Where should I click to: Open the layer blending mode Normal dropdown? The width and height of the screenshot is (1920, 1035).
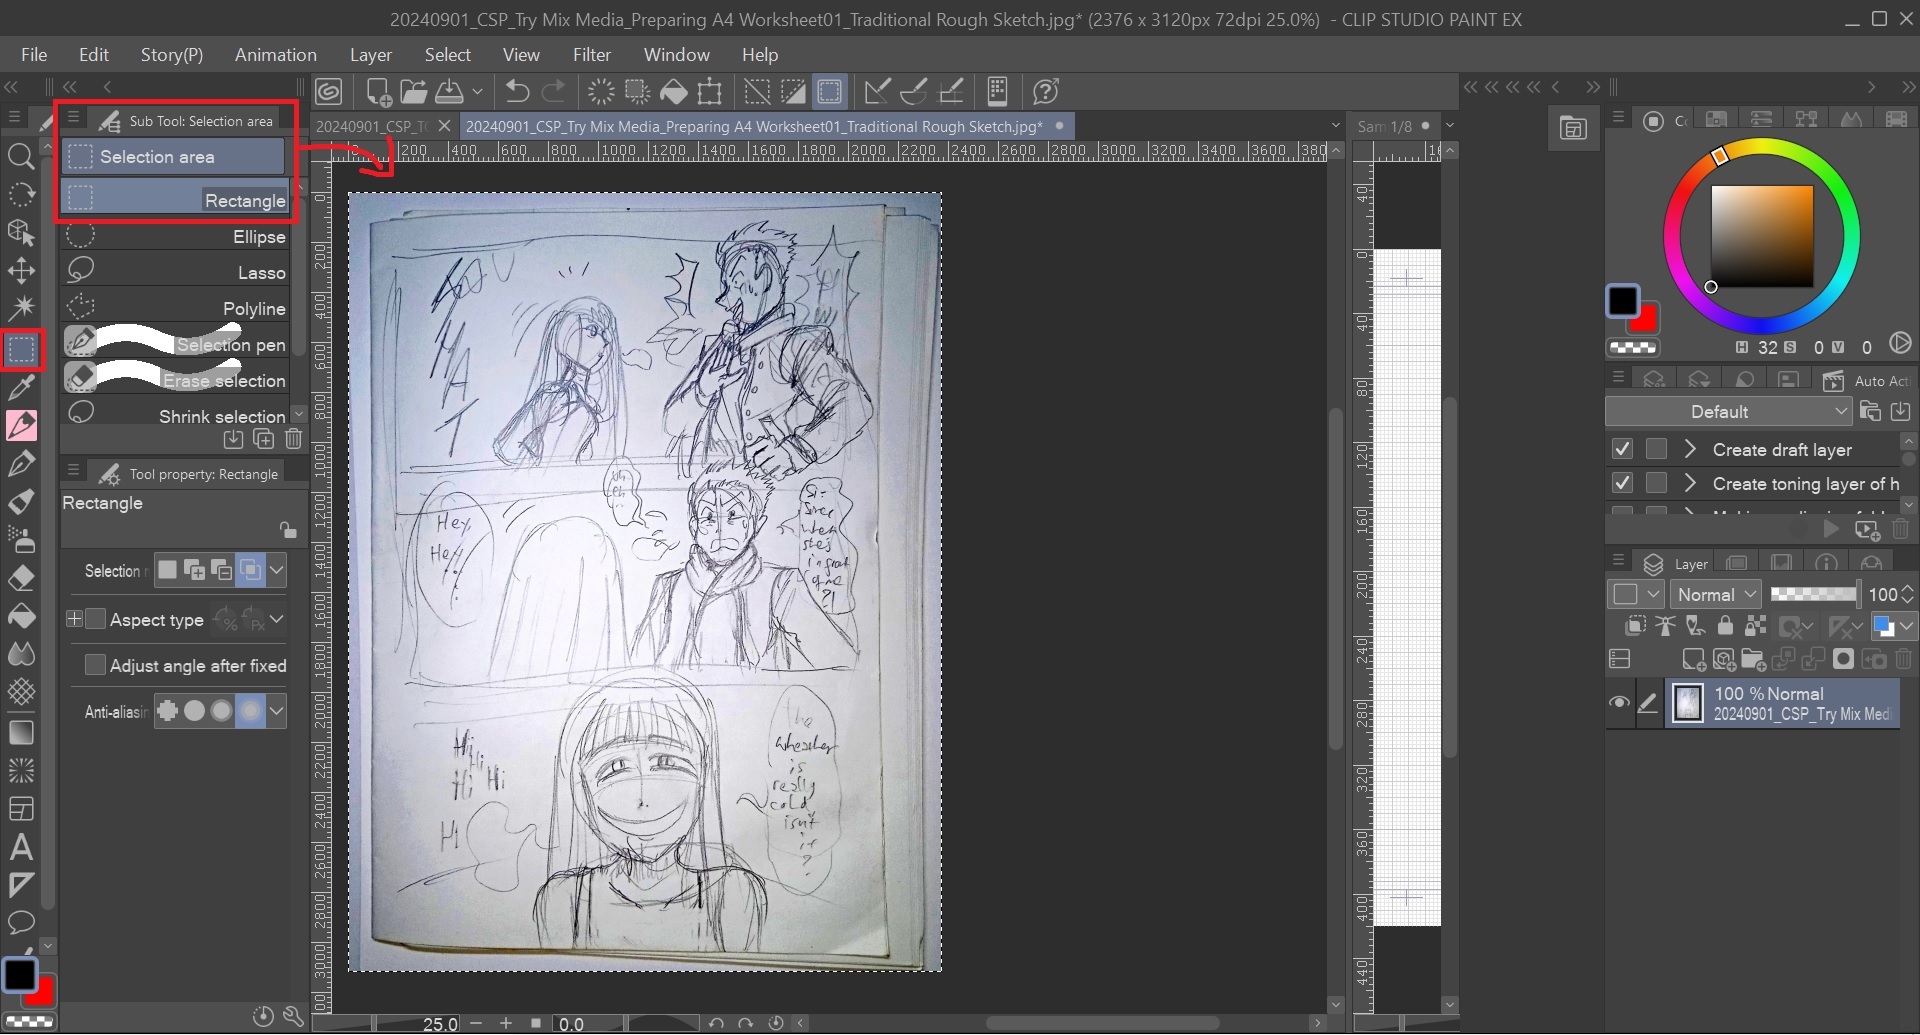click(1716, 595)
